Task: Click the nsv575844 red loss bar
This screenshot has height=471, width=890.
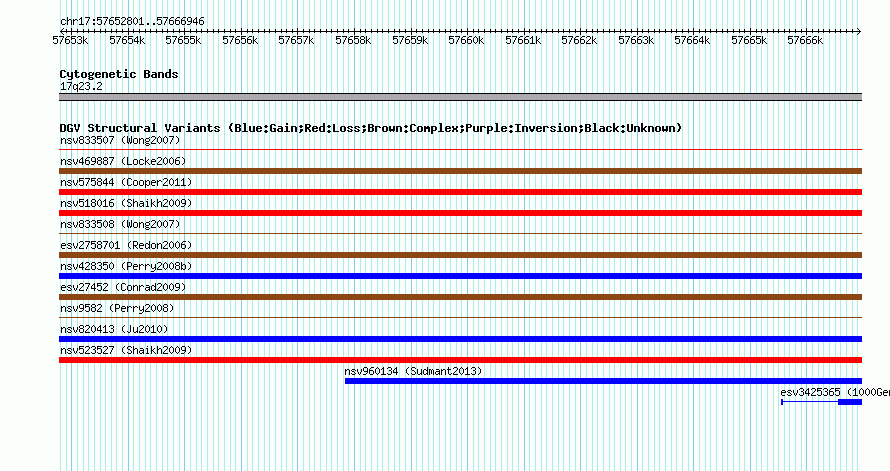Action: click(x=460, y=192)
